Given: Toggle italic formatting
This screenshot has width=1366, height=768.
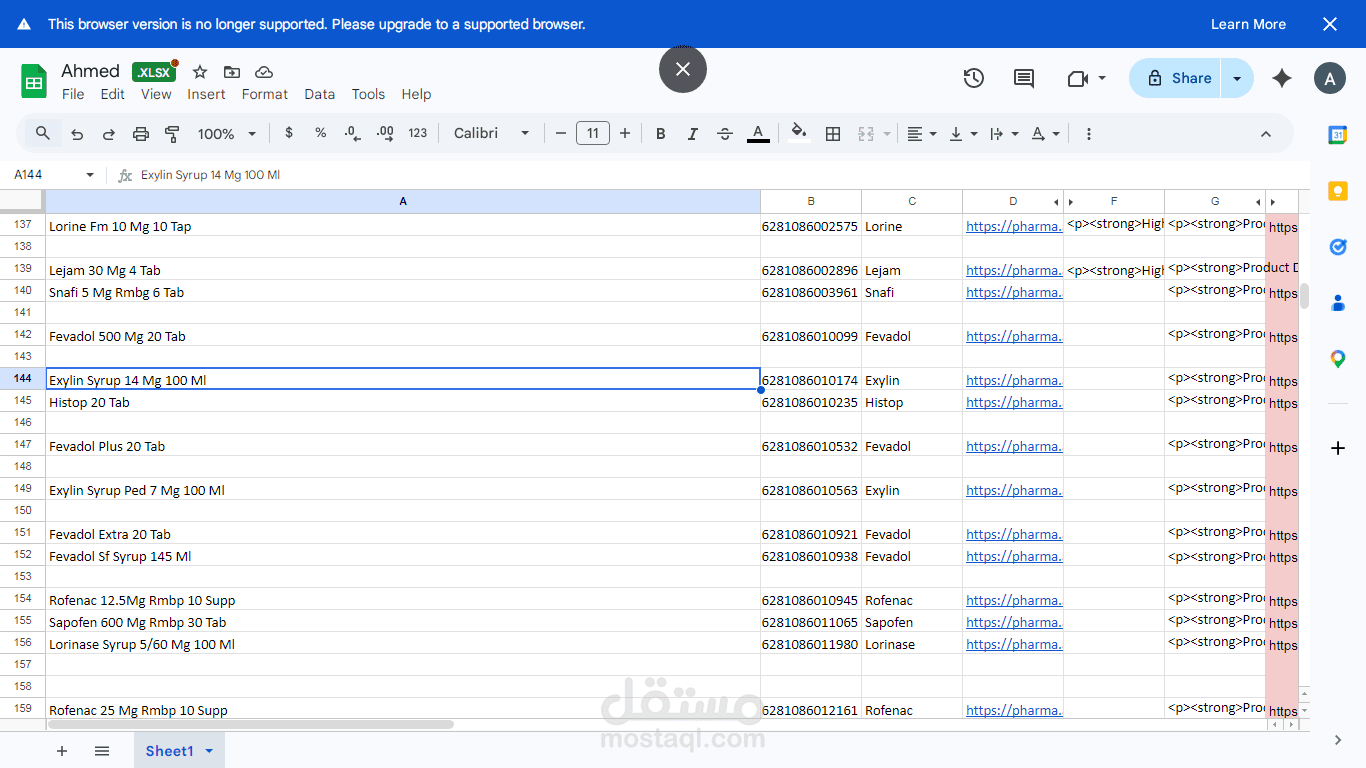Looking at the screenshot, I should (x=692, y=133).
